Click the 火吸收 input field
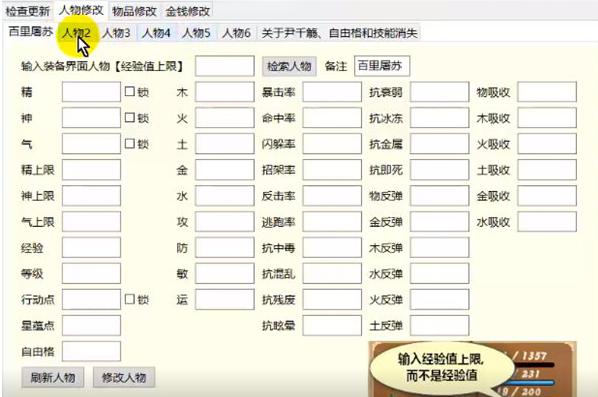The width and height of the screenshot is (598, 397). 547,144
